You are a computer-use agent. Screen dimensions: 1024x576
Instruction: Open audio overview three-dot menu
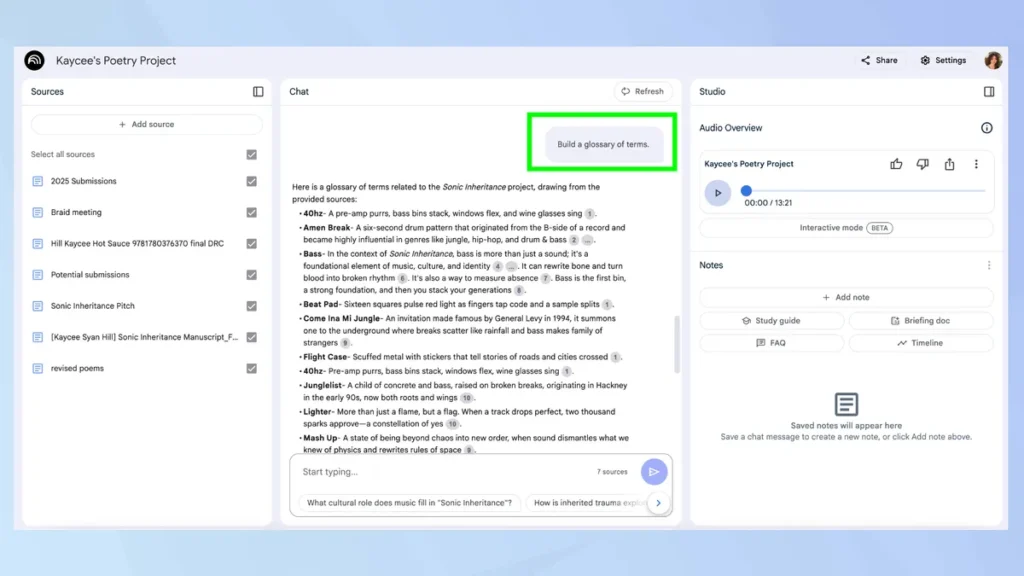click(976, 164)
